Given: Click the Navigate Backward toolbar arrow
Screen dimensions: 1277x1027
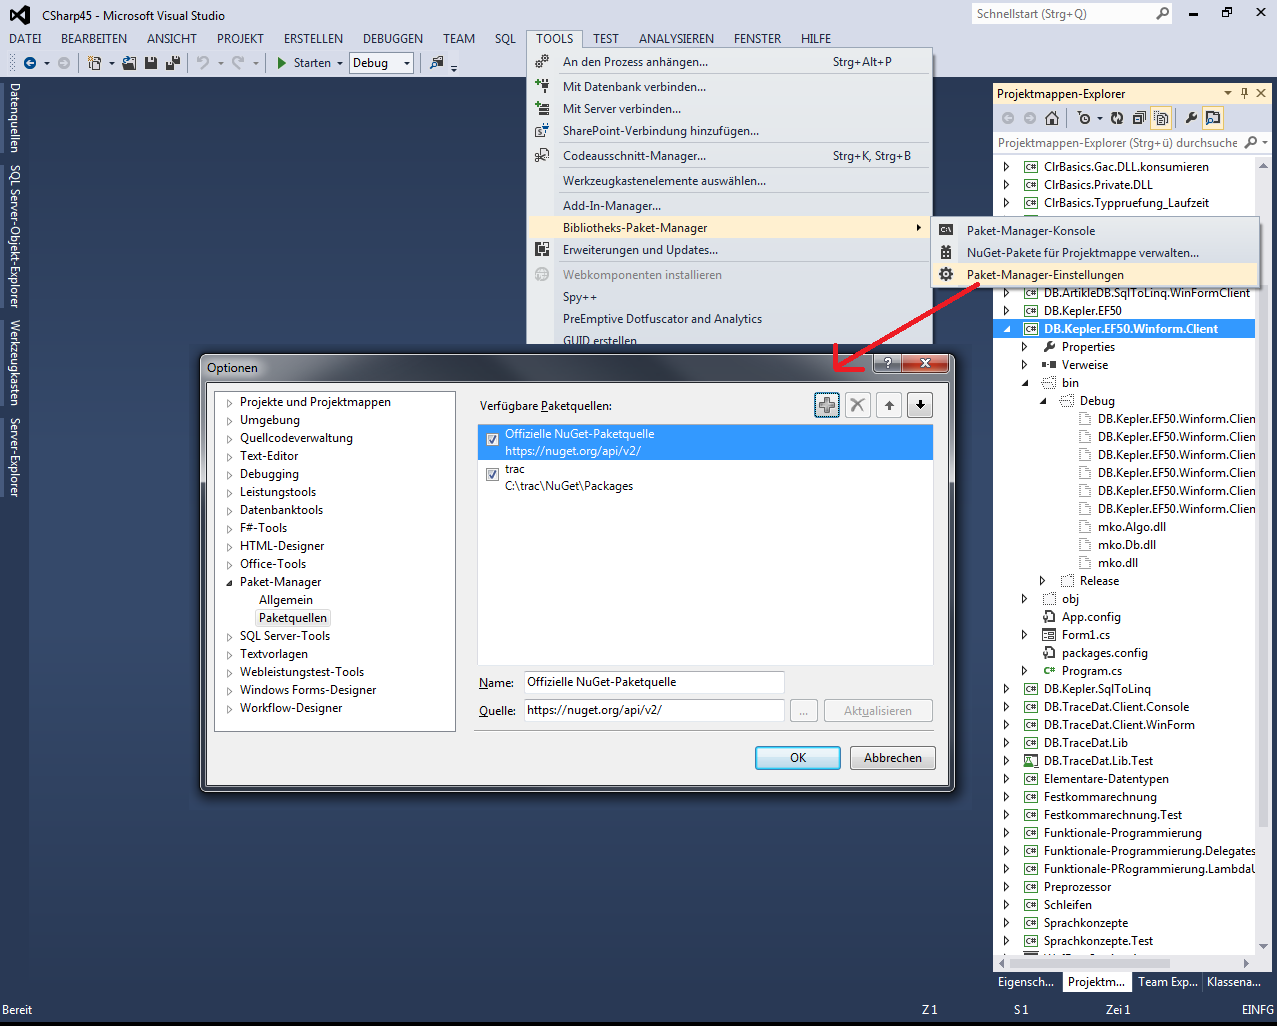Looking at the screenshot, I should tap(30, 63).
